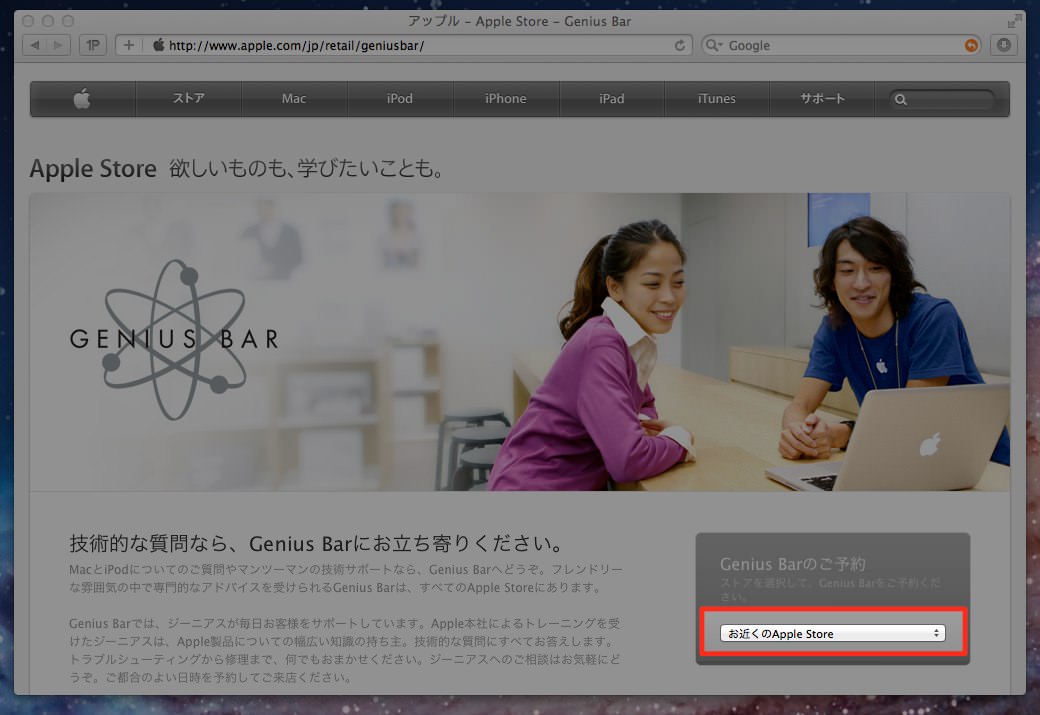Image resolution: width=1040 pixels, height=715 pixels.
Task: Click the Apple favicon in the address bar
Action: click(159, 45)
